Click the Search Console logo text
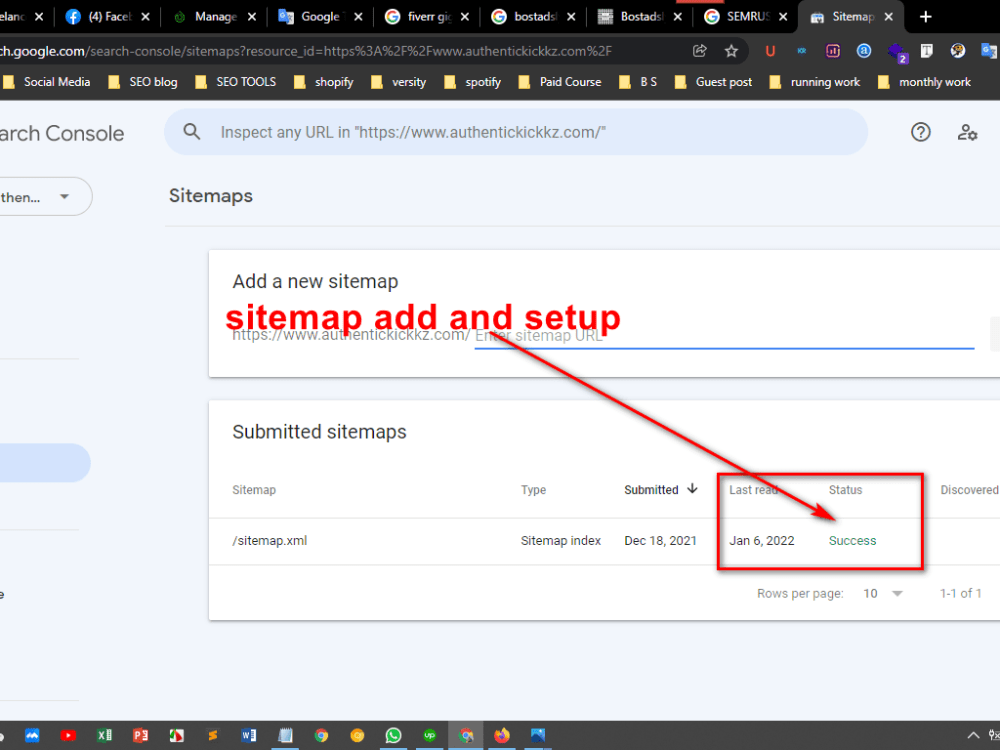 [61, 133]
